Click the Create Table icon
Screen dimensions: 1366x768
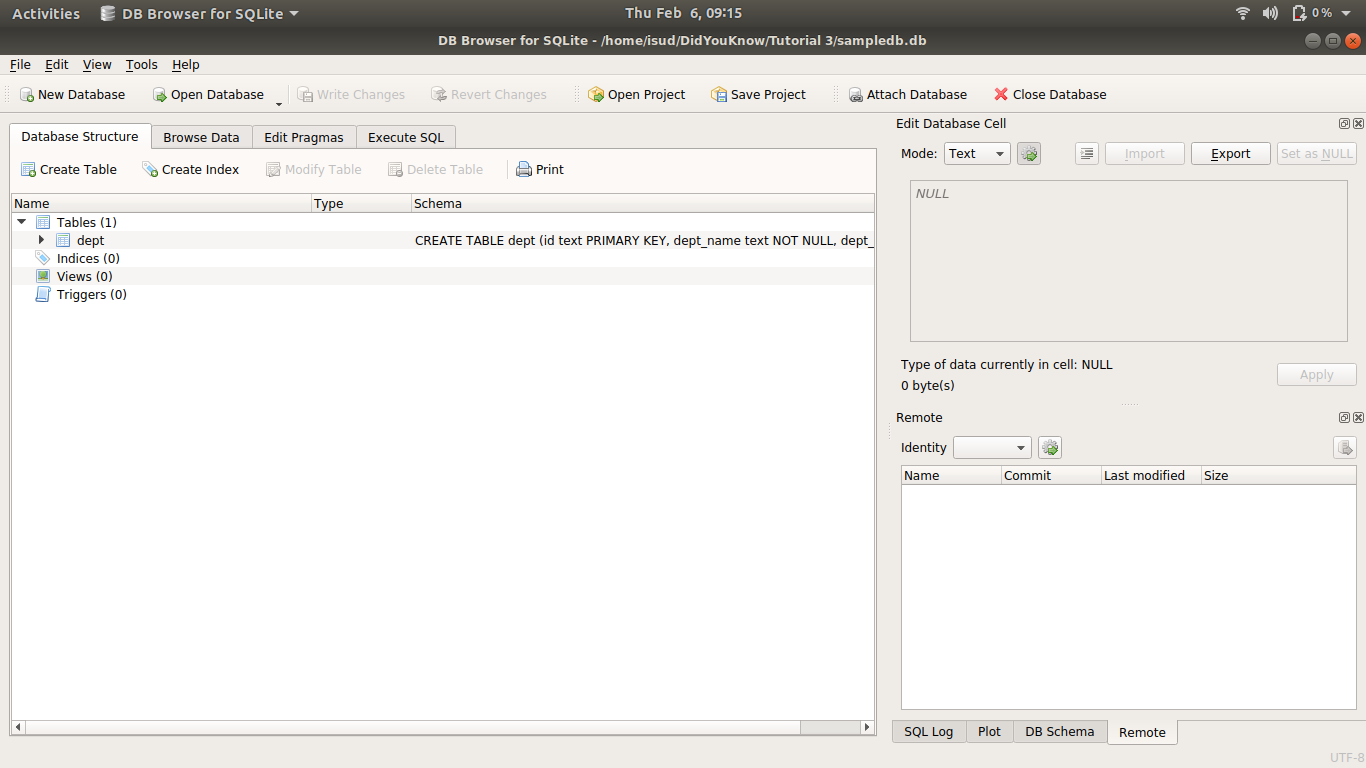pyautogui.click(x=28, y=170)
